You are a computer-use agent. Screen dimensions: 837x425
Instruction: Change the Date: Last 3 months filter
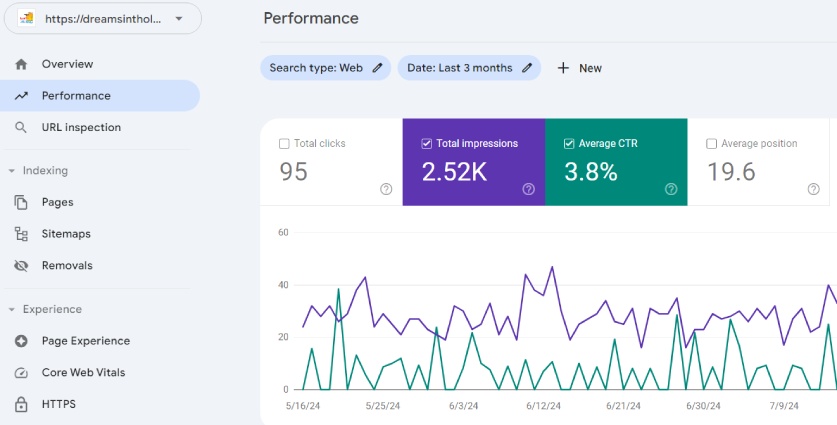point(469,68)
